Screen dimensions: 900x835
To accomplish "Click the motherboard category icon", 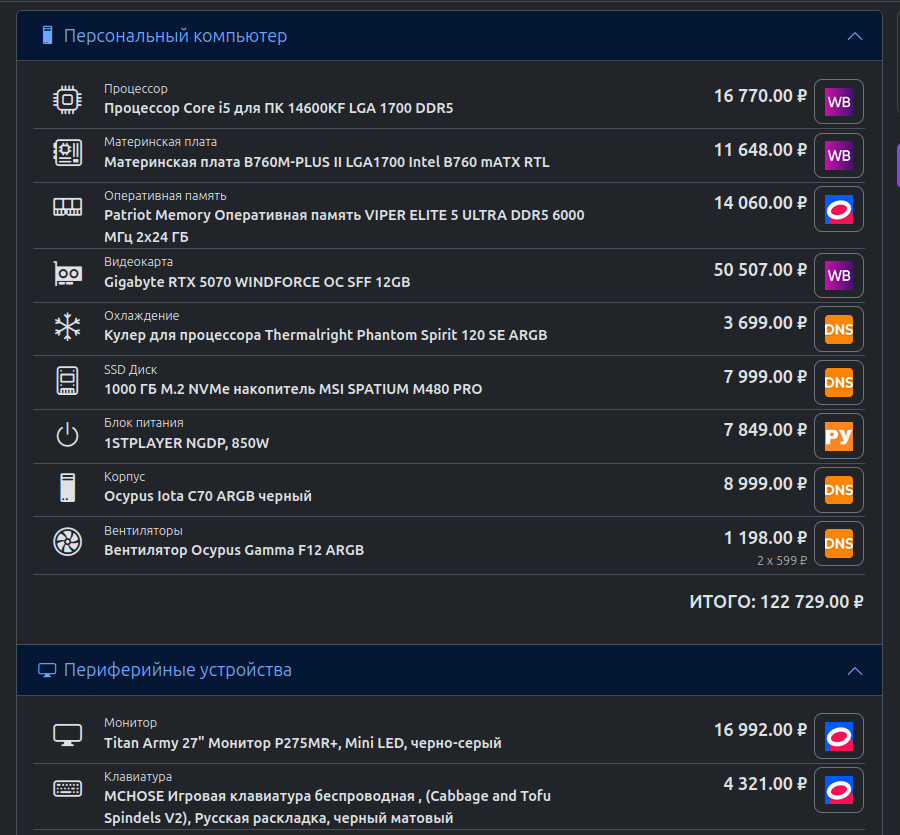I will [68, 153].
